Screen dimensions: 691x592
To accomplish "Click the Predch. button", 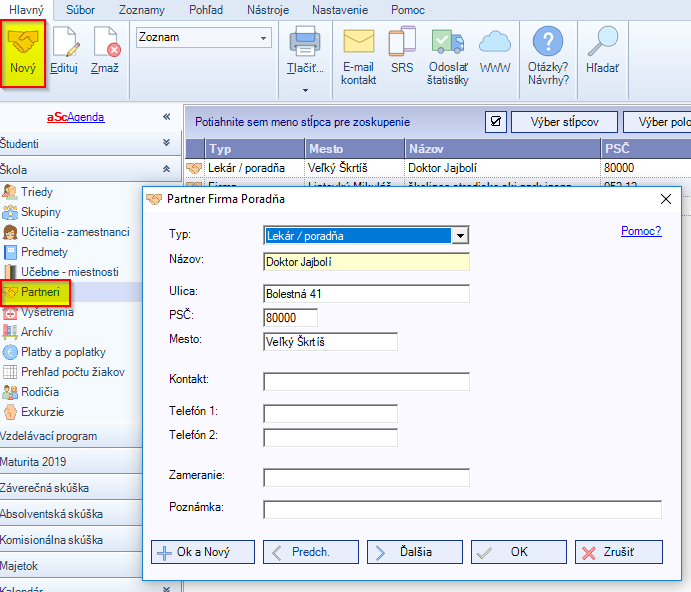I will coord(311,552).
